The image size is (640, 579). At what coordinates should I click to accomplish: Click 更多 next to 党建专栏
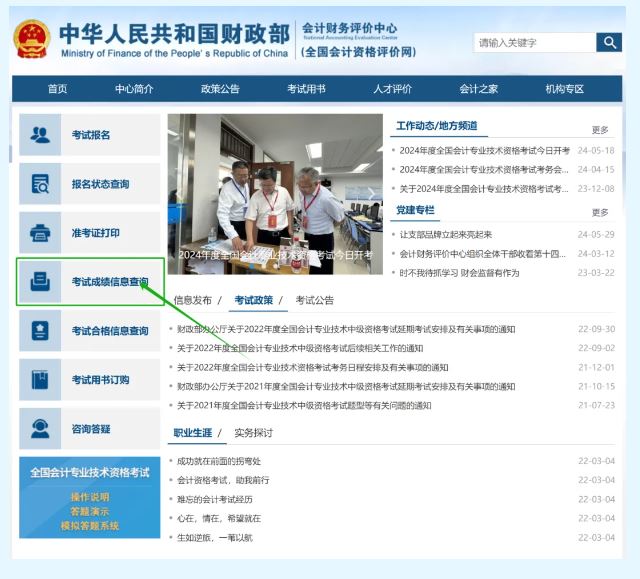[600, 212]
